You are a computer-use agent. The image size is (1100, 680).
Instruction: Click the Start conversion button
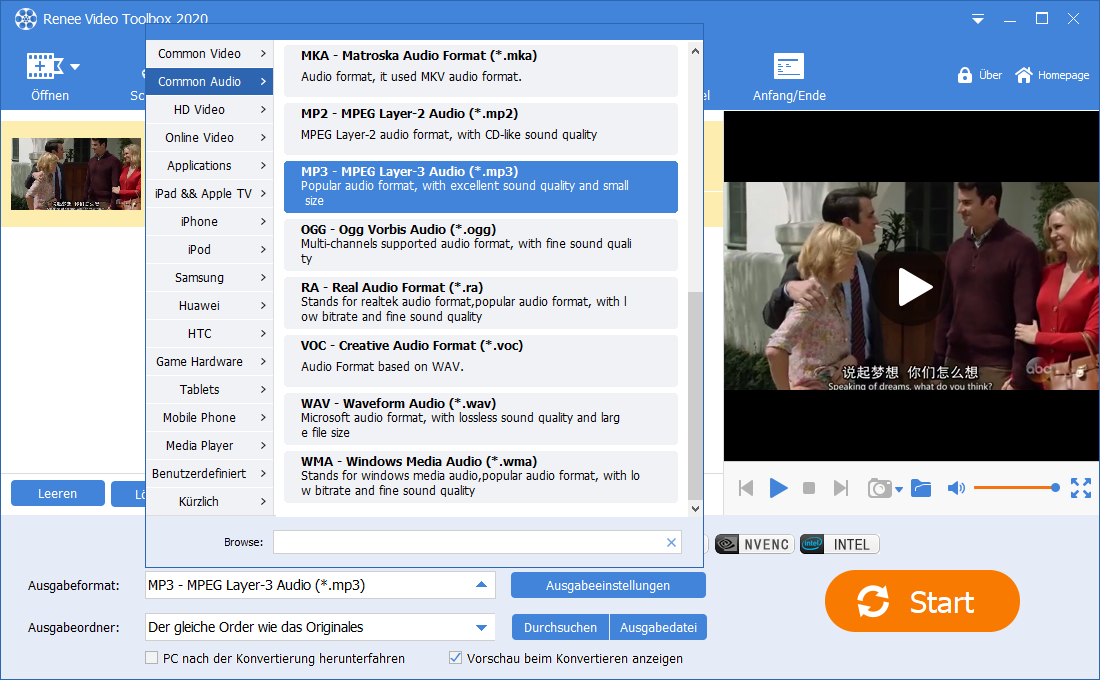pos(922,601)
